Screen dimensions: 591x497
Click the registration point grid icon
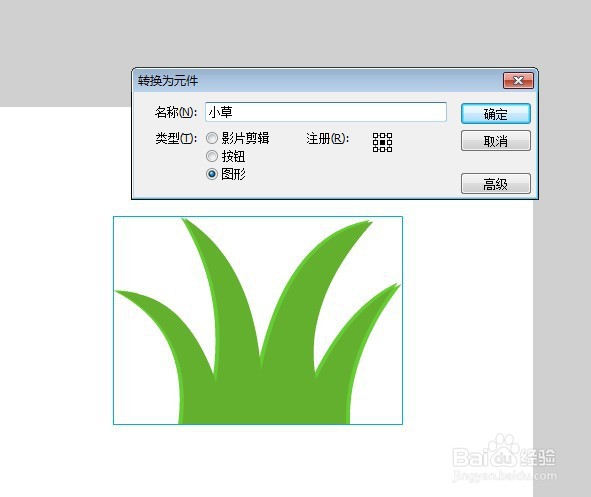click(382, 142)
